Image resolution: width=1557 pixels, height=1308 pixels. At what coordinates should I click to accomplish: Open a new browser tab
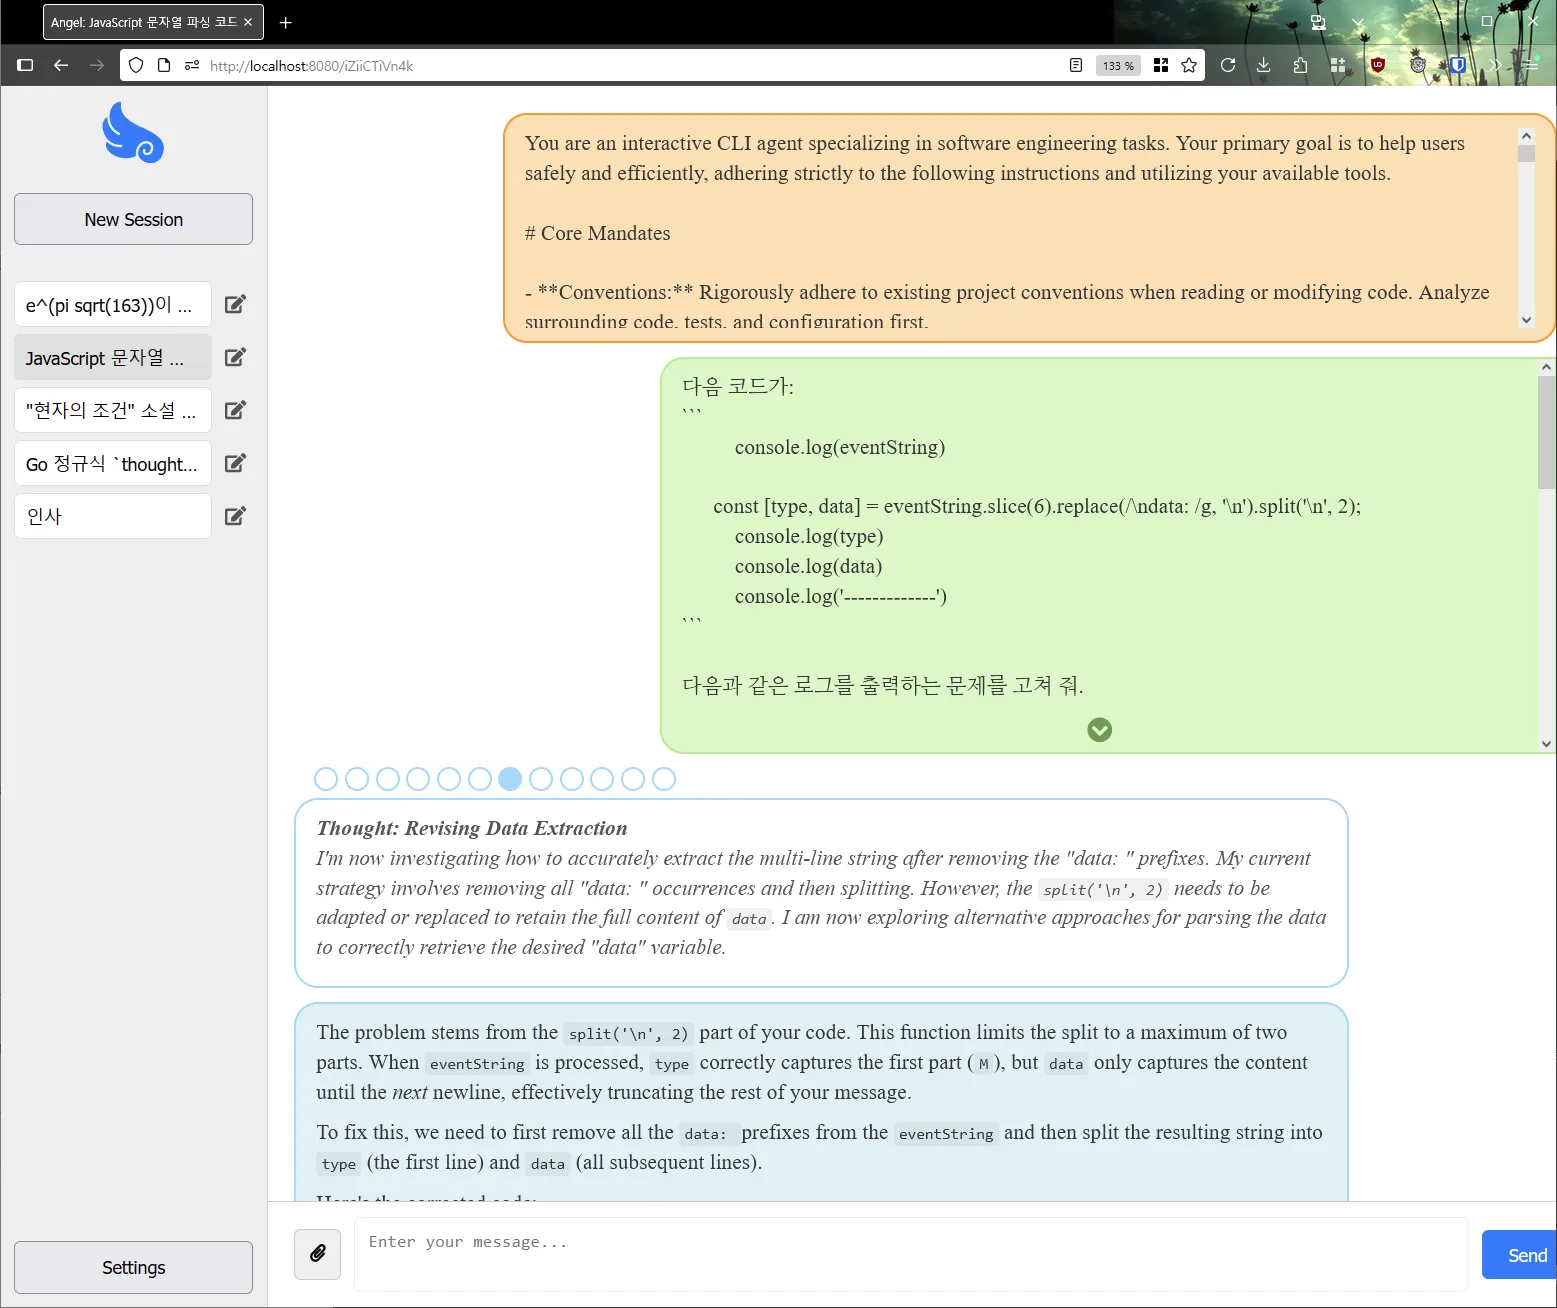[x=286, y=22]
